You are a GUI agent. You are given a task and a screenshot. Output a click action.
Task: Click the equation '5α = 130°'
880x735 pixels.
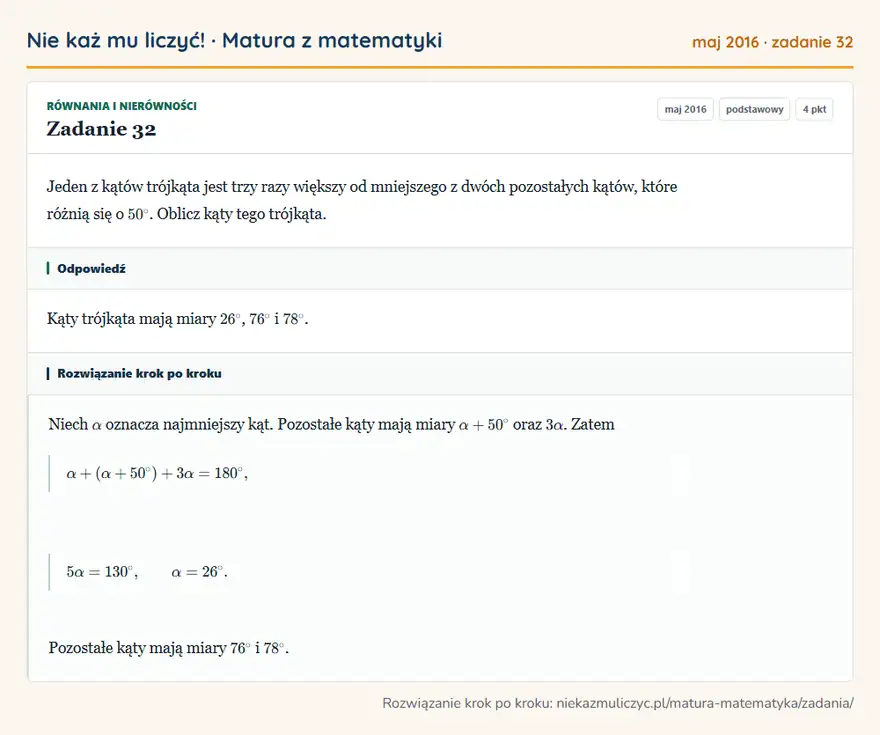[102, 572]
